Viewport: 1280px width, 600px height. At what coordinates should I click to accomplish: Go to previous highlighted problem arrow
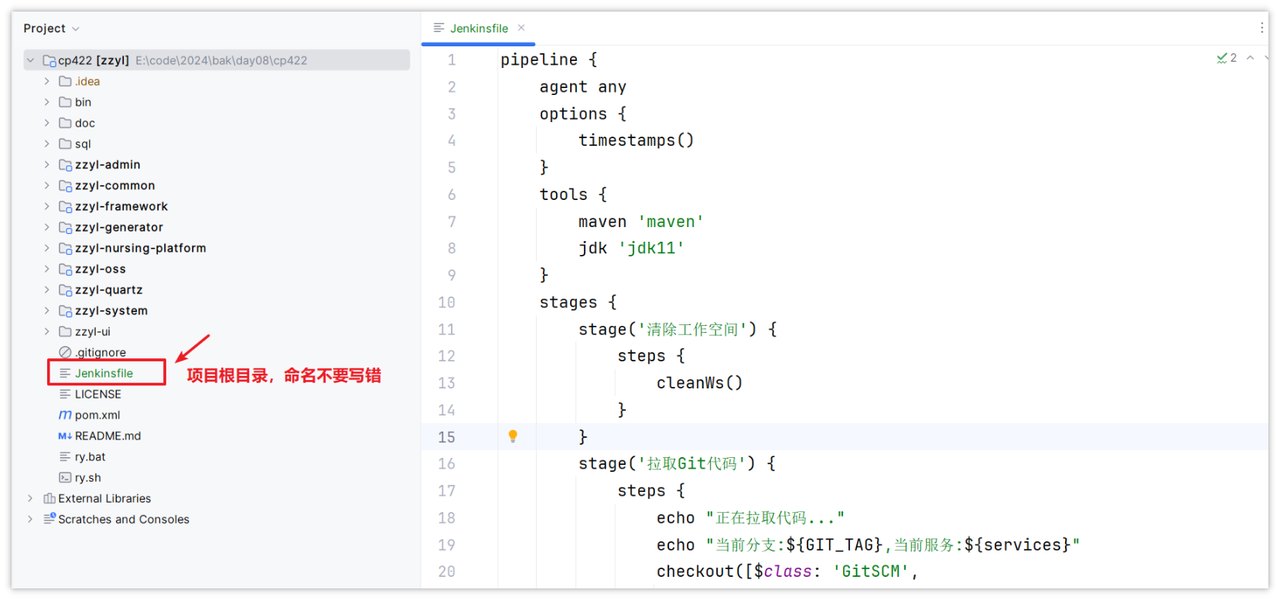click(x=1250, y=59)
